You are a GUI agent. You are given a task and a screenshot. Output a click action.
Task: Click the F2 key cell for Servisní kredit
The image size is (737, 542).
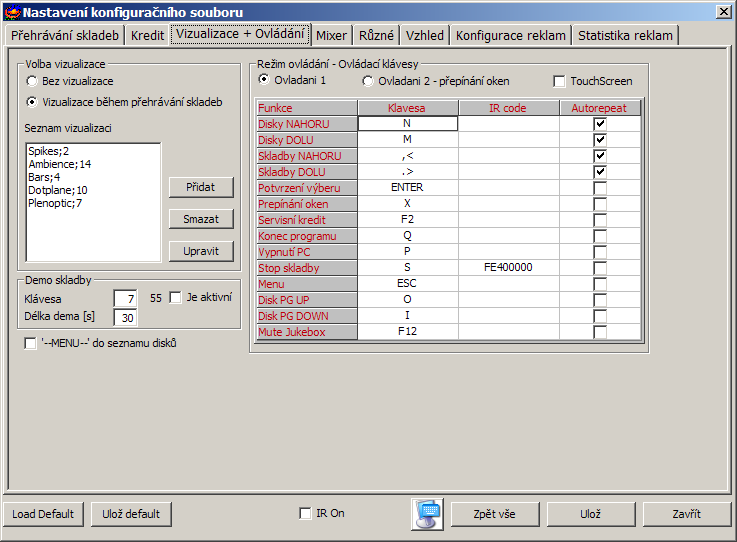408,220
